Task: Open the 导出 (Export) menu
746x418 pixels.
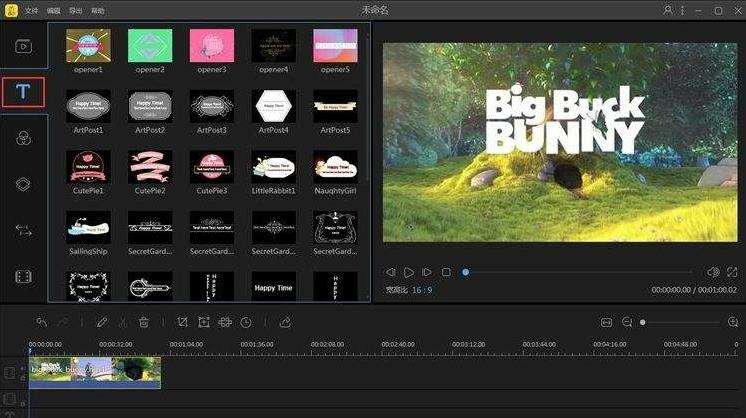Action: coord(76,10)
